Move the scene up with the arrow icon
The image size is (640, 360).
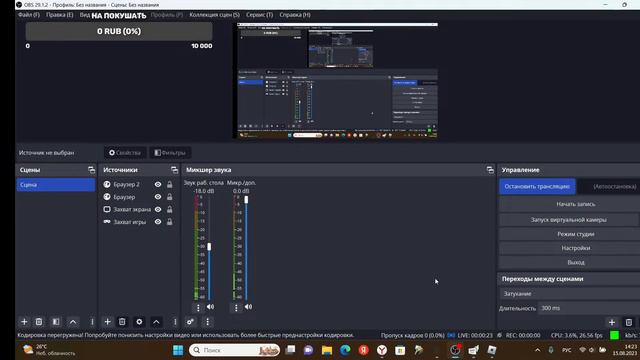point(73,322)
